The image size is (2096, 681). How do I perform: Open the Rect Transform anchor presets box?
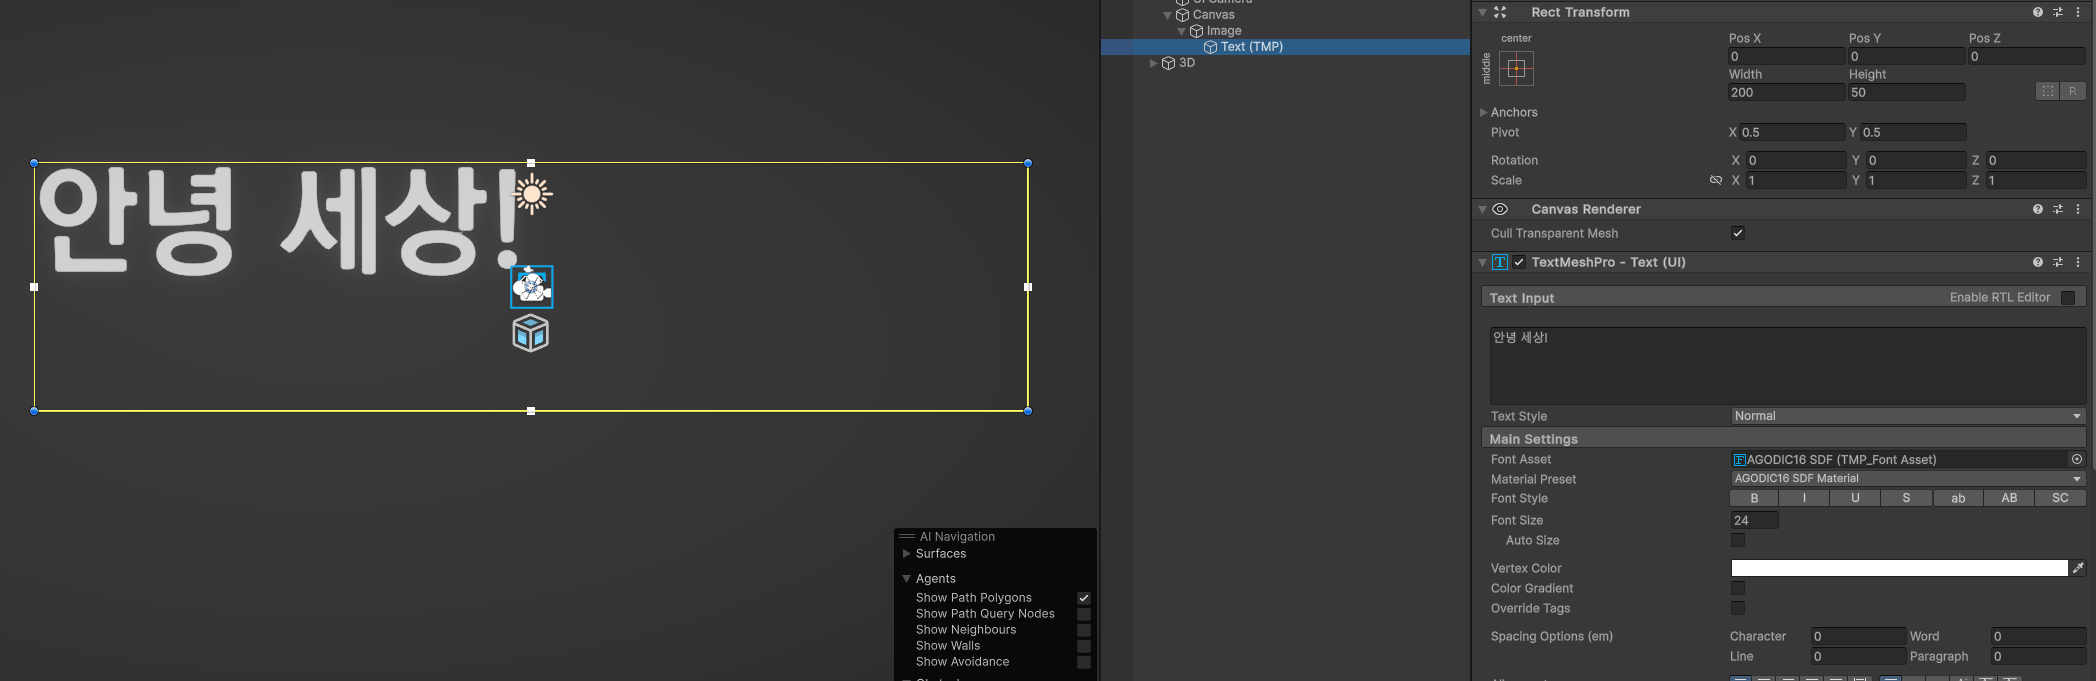[1516, 69]
